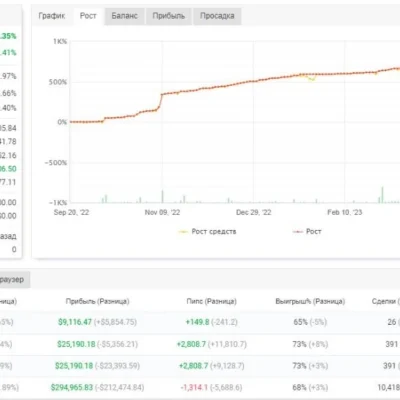Viewport: 400px width, 400px height.
Task: Select the (-$23,393.59) difference value
Action: click(117, 366)
